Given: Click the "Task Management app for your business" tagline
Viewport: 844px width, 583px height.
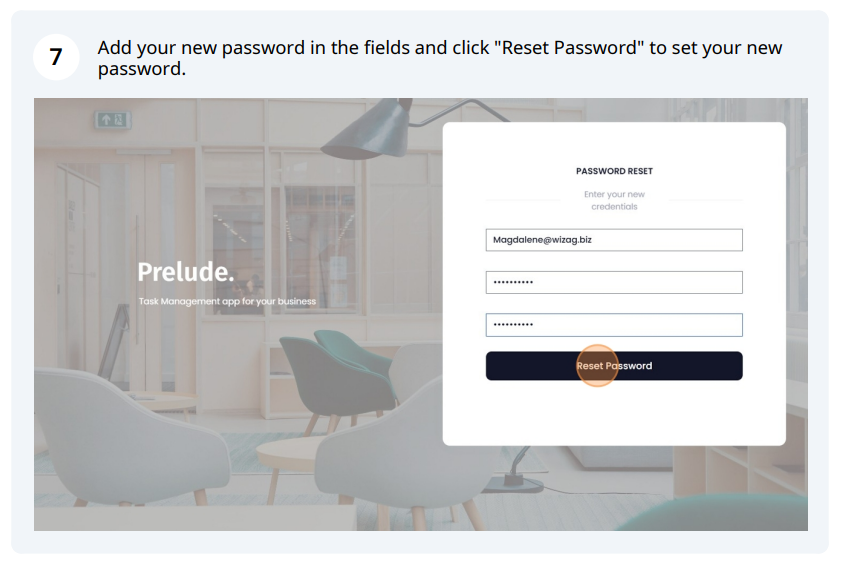Looking at the screenshot, I should point(227,301).
